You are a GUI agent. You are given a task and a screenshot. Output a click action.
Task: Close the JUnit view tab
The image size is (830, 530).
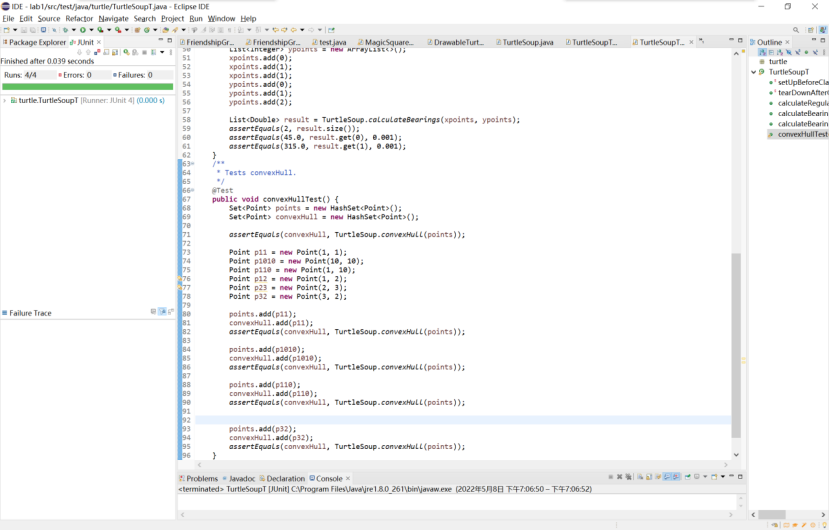click(x=98, y=42)
